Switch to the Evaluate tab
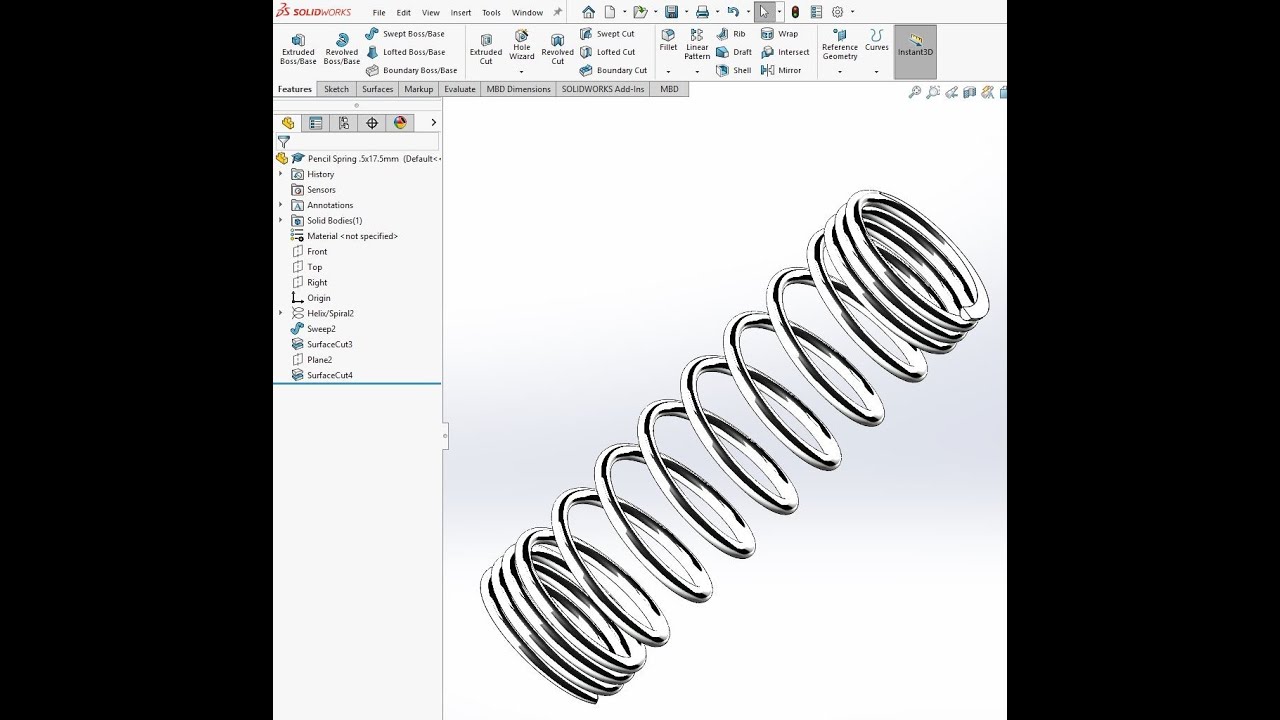This screenshot has width=1280, height=720. pyautogui.click(x=460, y=89)
